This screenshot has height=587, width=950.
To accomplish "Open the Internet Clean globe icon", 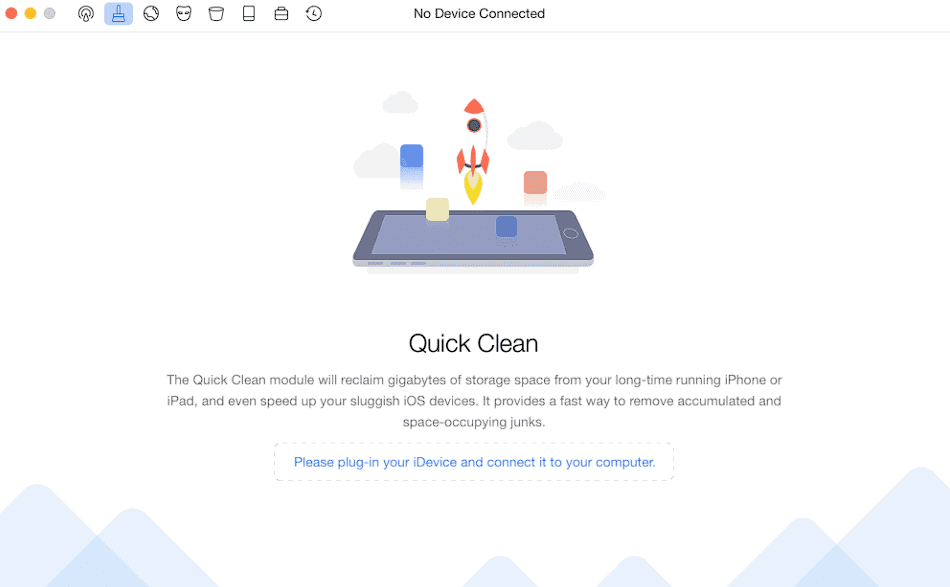I will click(x=151, y=13).
